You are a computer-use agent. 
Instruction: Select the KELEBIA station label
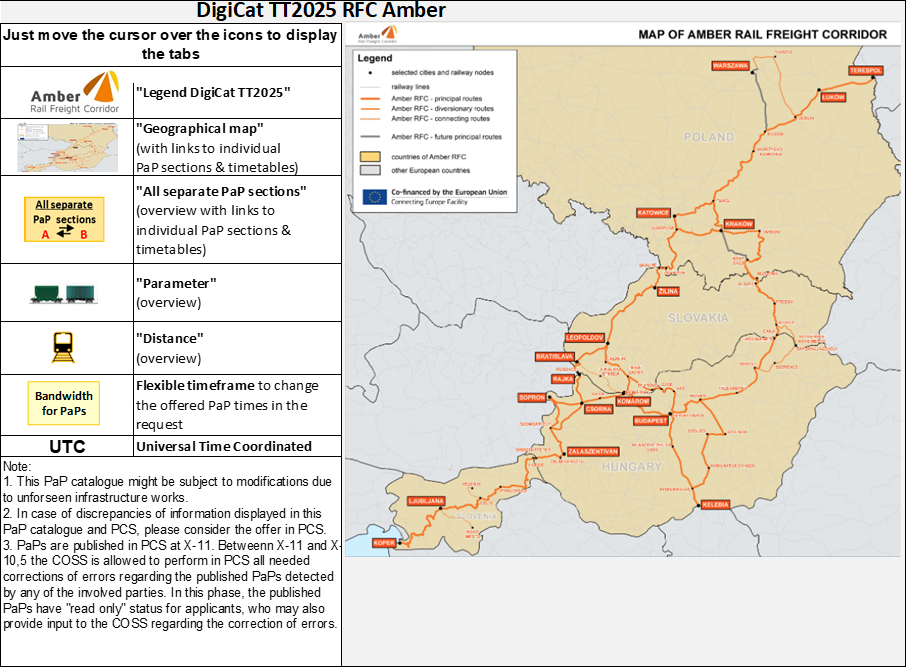tap(715, 505)
